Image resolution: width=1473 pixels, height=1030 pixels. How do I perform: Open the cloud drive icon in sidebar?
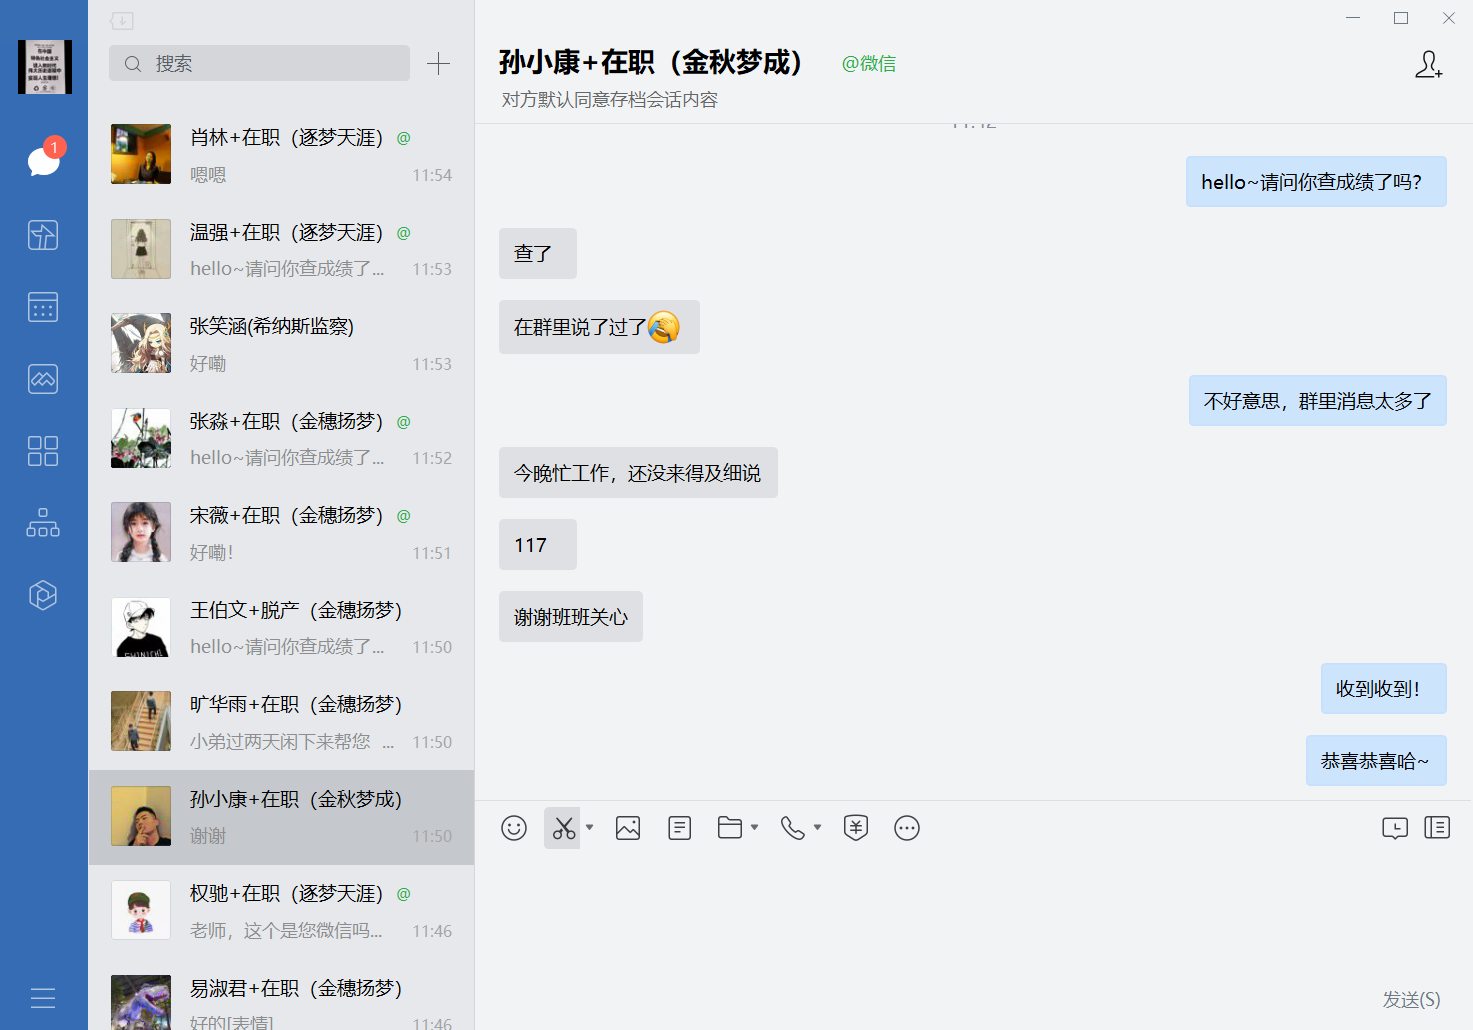43,379
